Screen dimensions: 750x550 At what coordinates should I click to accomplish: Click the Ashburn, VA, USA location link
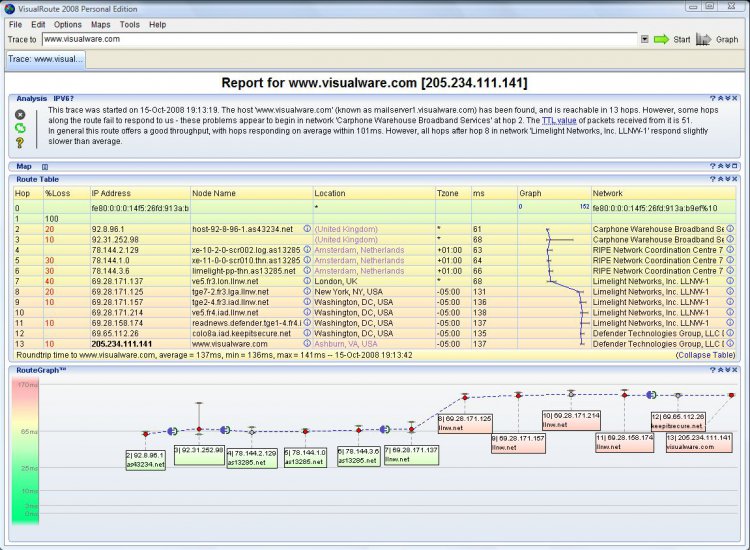click(x=345, y=344)
